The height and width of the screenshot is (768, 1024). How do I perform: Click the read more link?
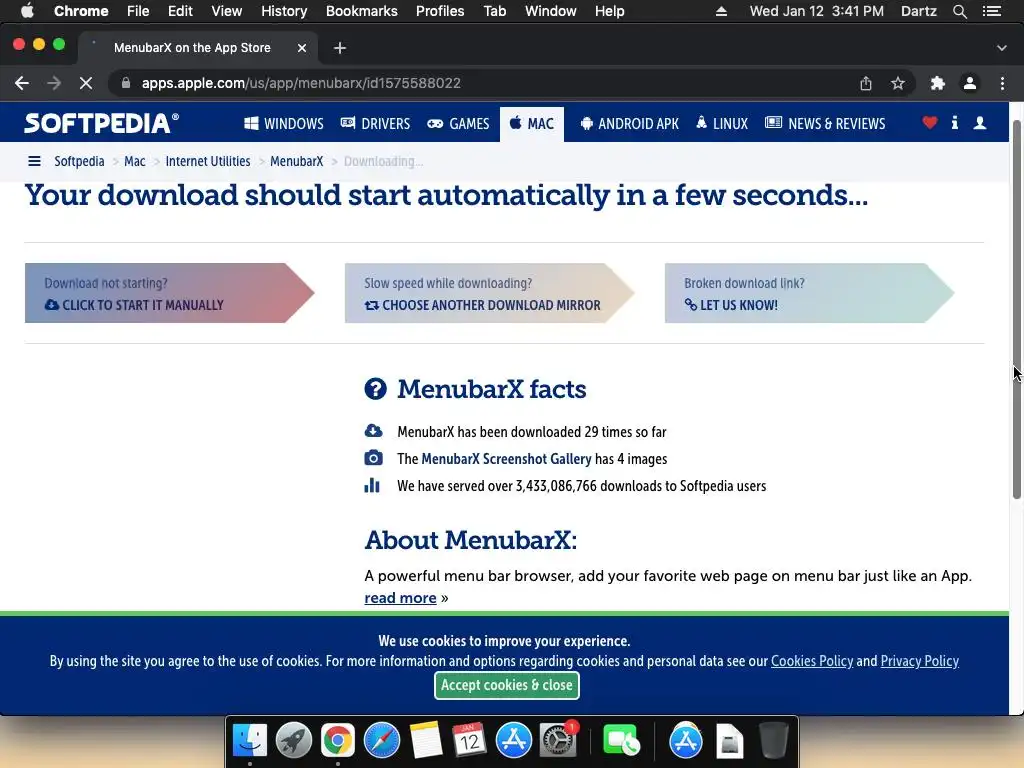tap(400, 598)
